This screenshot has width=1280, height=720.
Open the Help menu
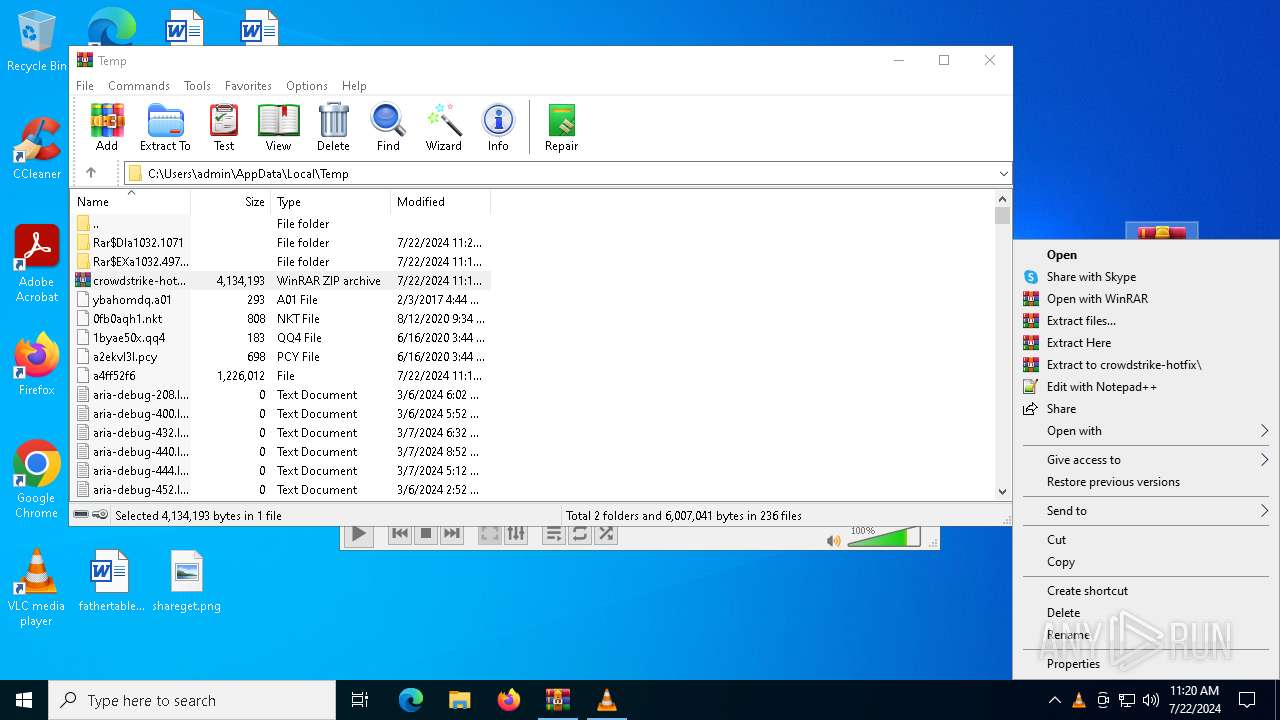point(354,86)
